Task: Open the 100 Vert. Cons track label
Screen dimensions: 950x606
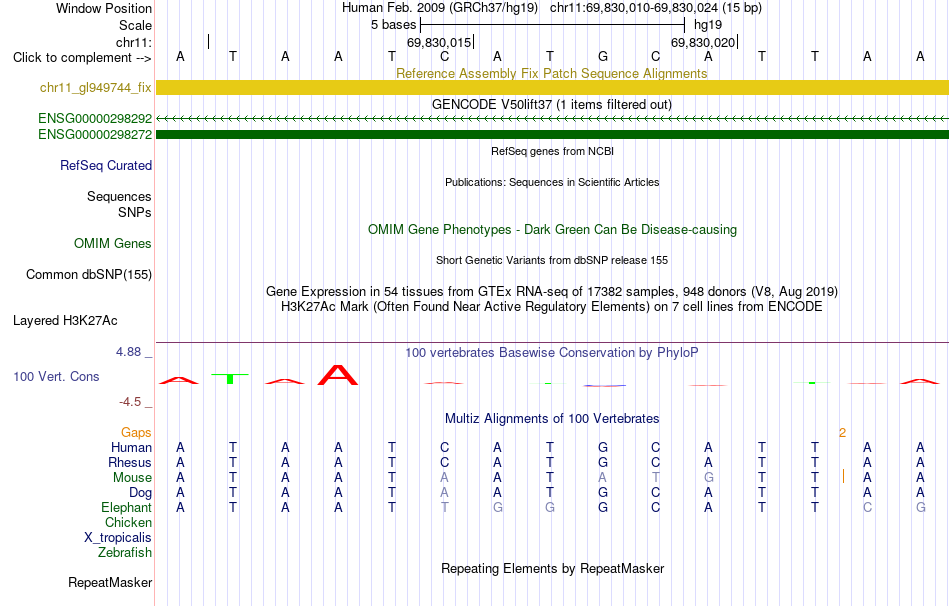Action: pos(56,376)
